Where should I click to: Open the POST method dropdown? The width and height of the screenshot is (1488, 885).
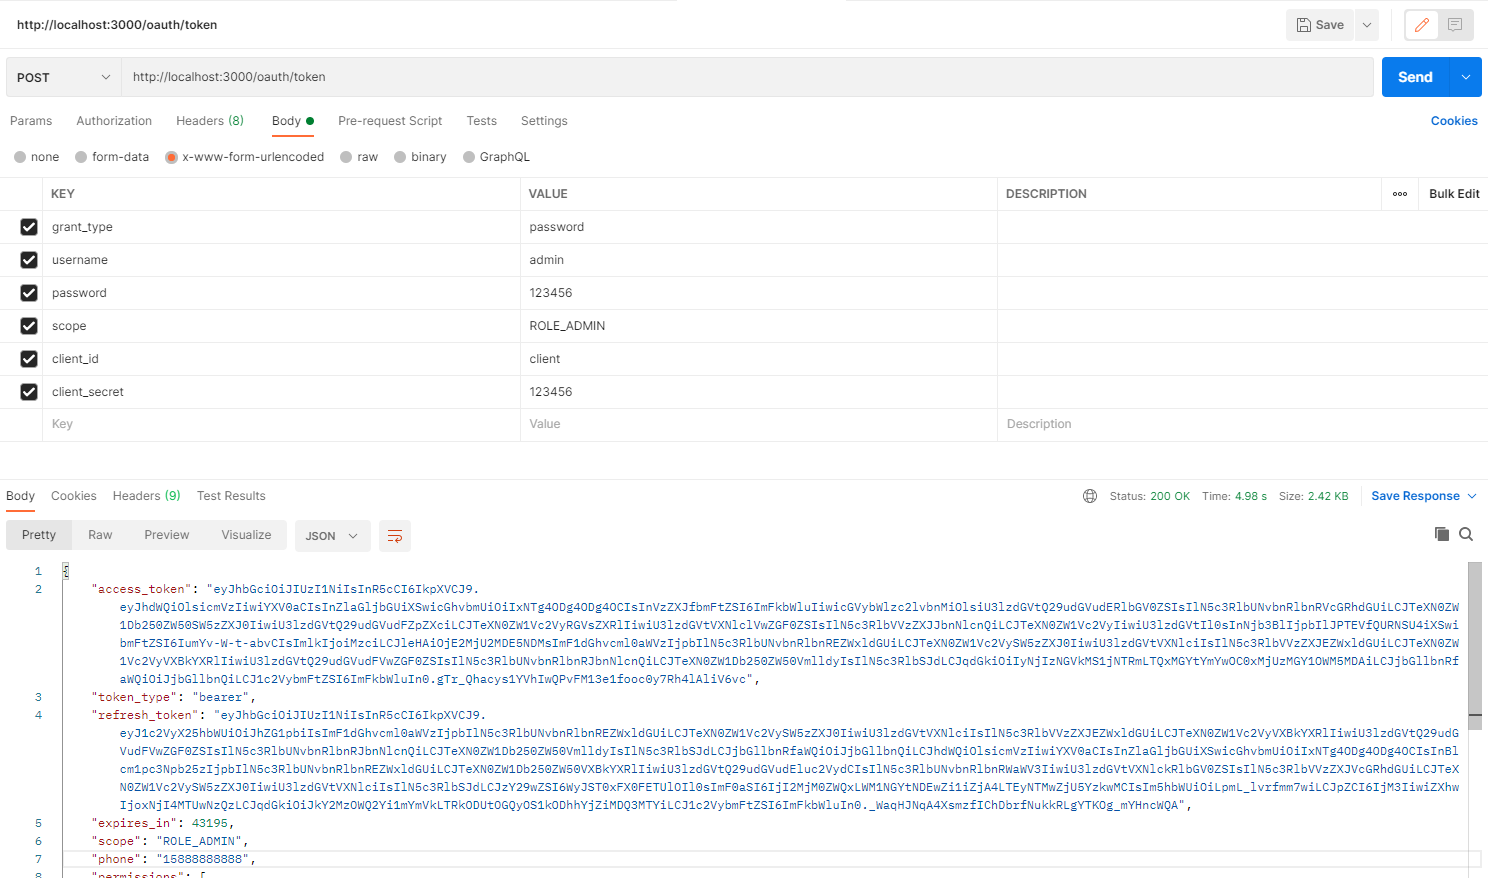(63, 77)
